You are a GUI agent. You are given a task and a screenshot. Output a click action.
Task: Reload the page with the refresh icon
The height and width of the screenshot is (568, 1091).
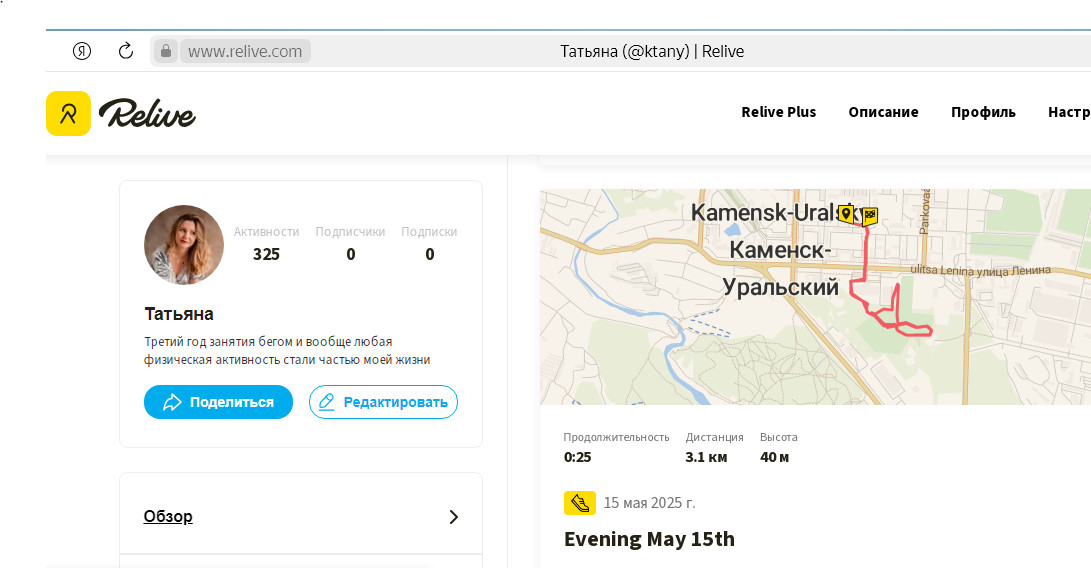point(125,51)
